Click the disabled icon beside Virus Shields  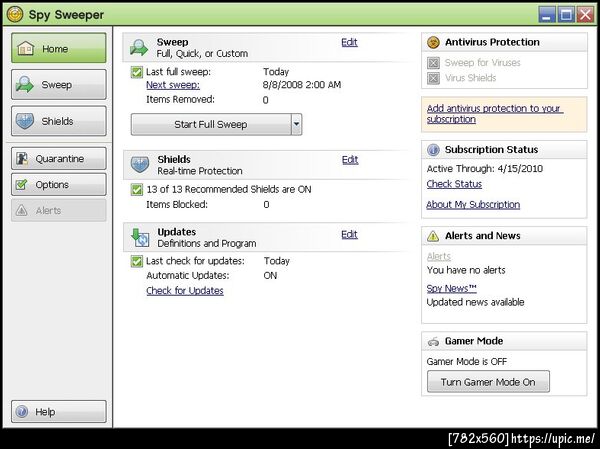[x=433, y=78]
